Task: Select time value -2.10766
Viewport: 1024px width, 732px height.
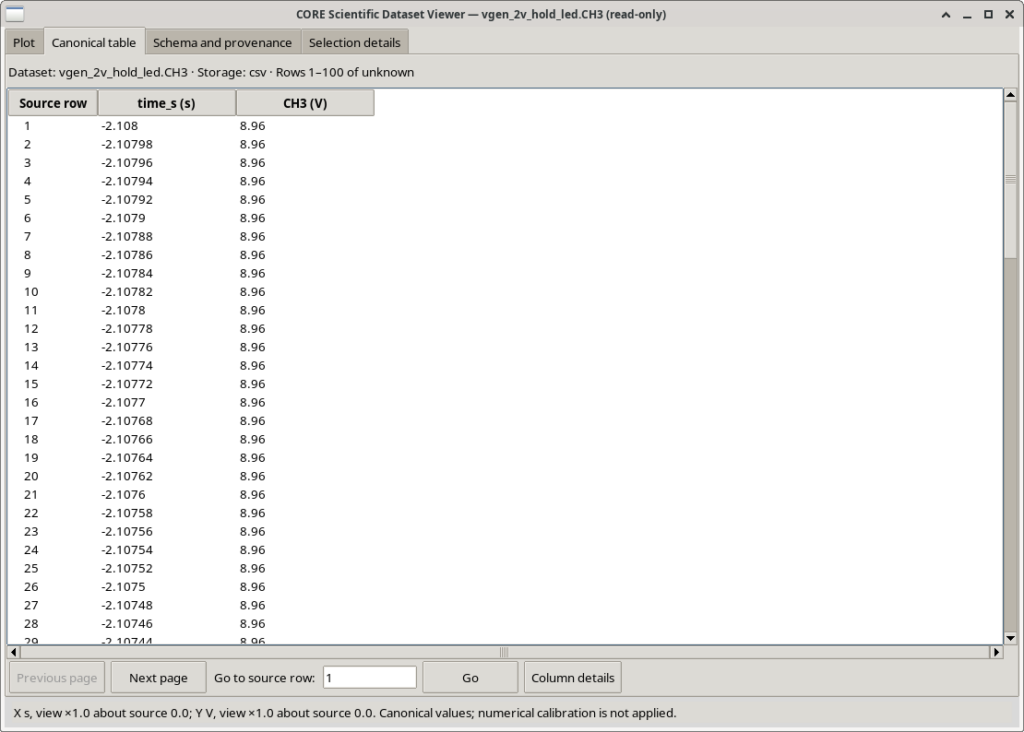Action: coord(127,439)
